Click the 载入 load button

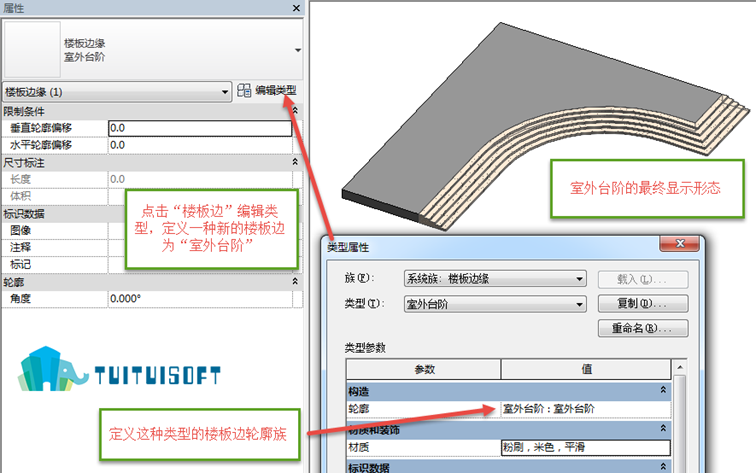pos(643,279)
